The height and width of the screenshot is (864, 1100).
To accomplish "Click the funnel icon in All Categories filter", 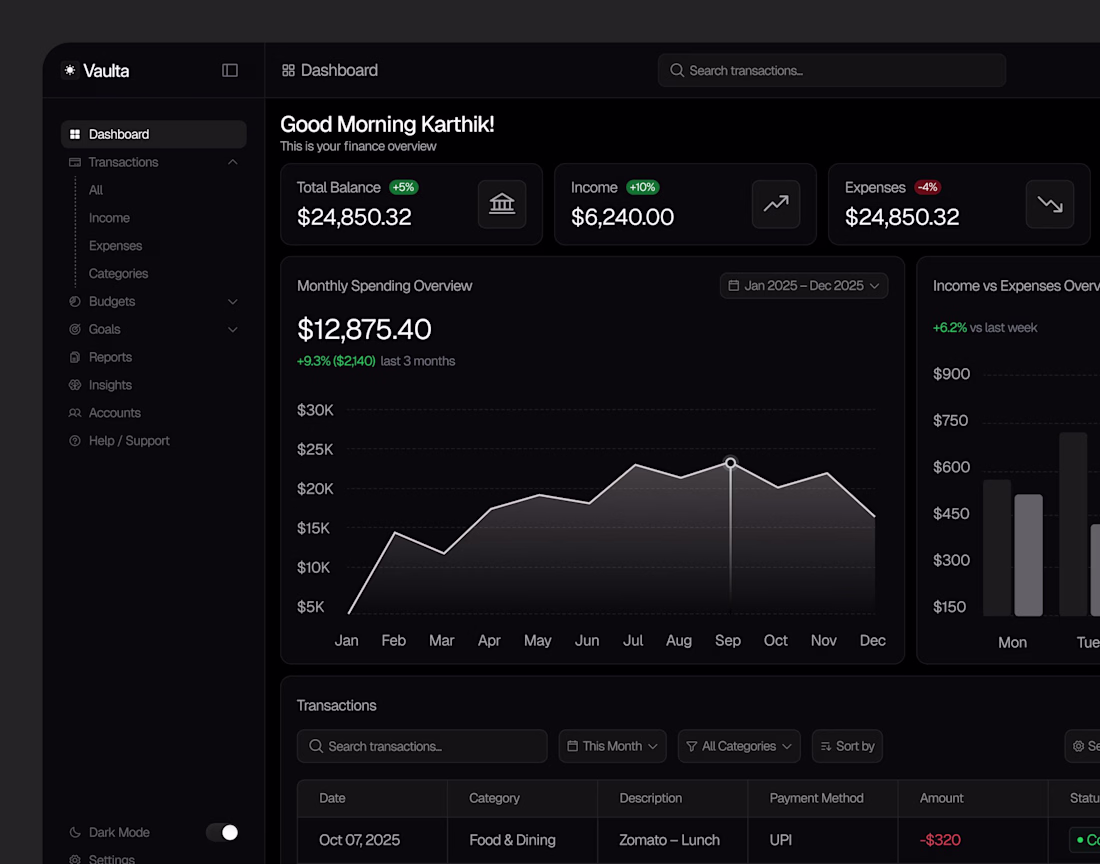I will coord(692,746).
